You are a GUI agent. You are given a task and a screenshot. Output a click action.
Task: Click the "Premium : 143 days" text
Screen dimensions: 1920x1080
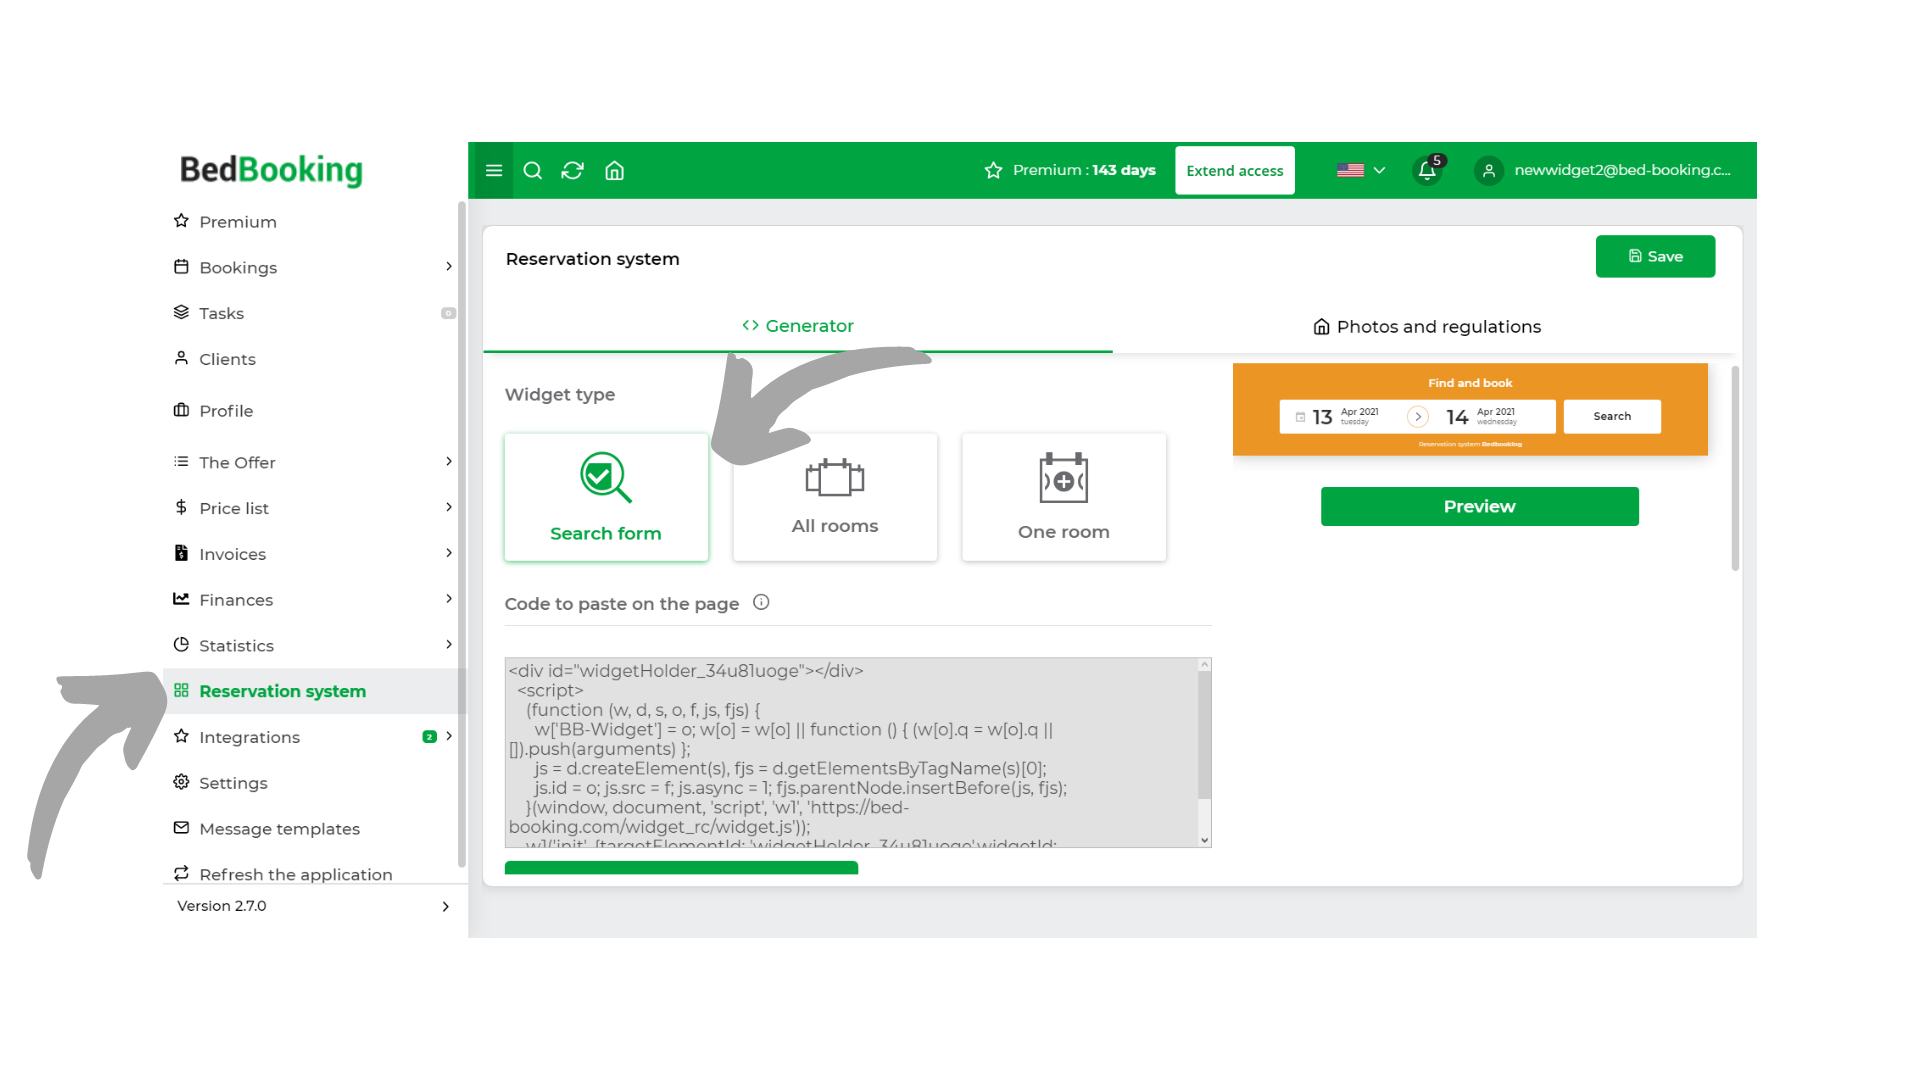tap(1084, 171)
